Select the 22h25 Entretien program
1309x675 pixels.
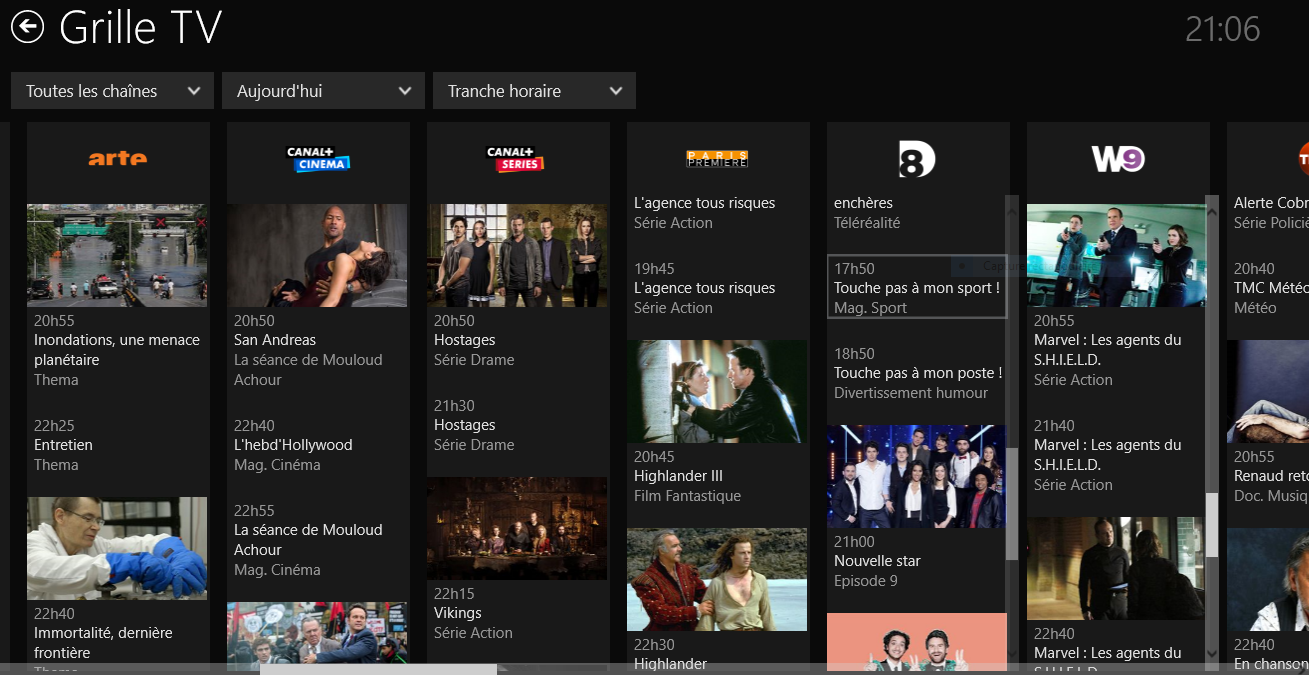tap(63, 445)
